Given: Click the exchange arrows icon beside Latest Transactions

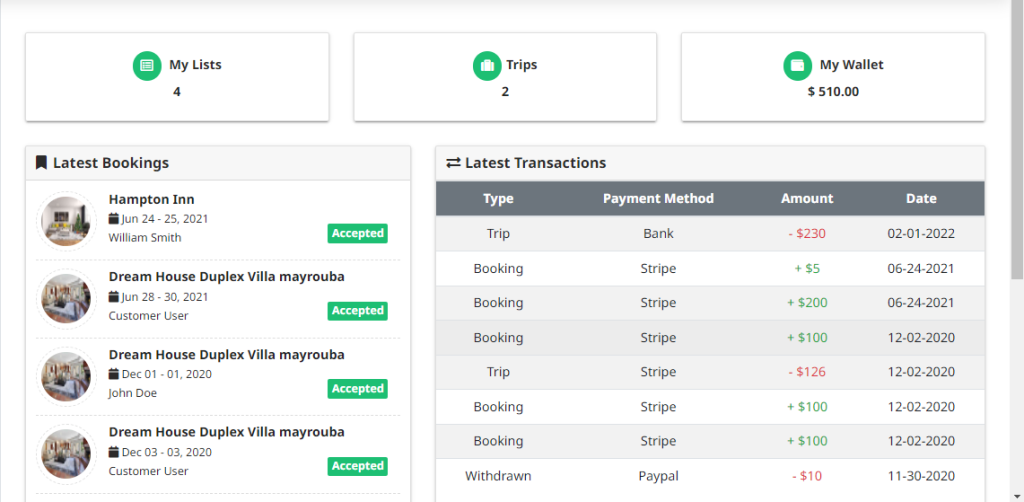Looking at the screenshot, I should (453, 163).
